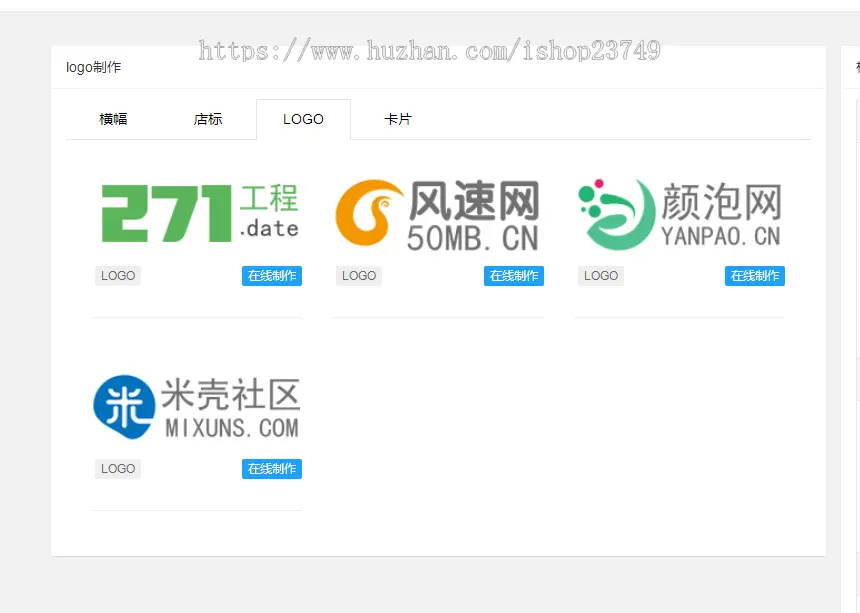Open the 271工程 .date logo thumbnail
This screenshot has height=613, width=860.
pyautogui.click(x=200, y=214)
